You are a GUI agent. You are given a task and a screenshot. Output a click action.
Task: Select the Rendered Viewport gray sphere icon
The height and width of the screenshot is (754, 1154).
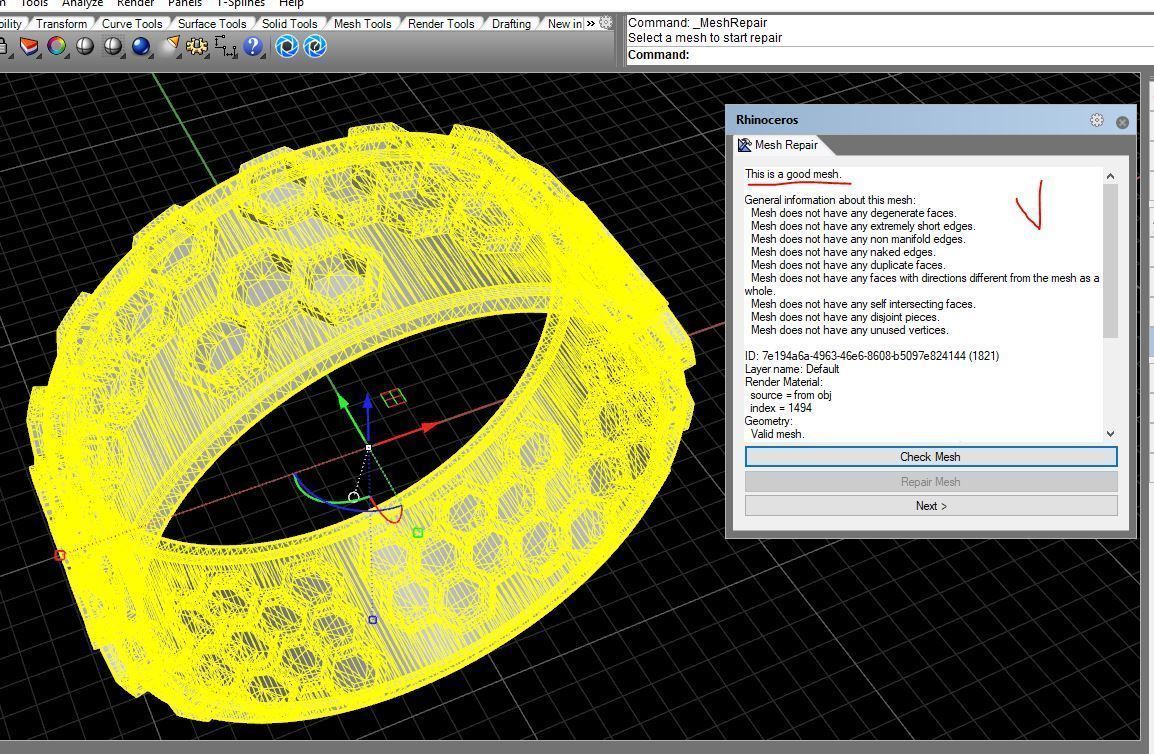(113, 46)
